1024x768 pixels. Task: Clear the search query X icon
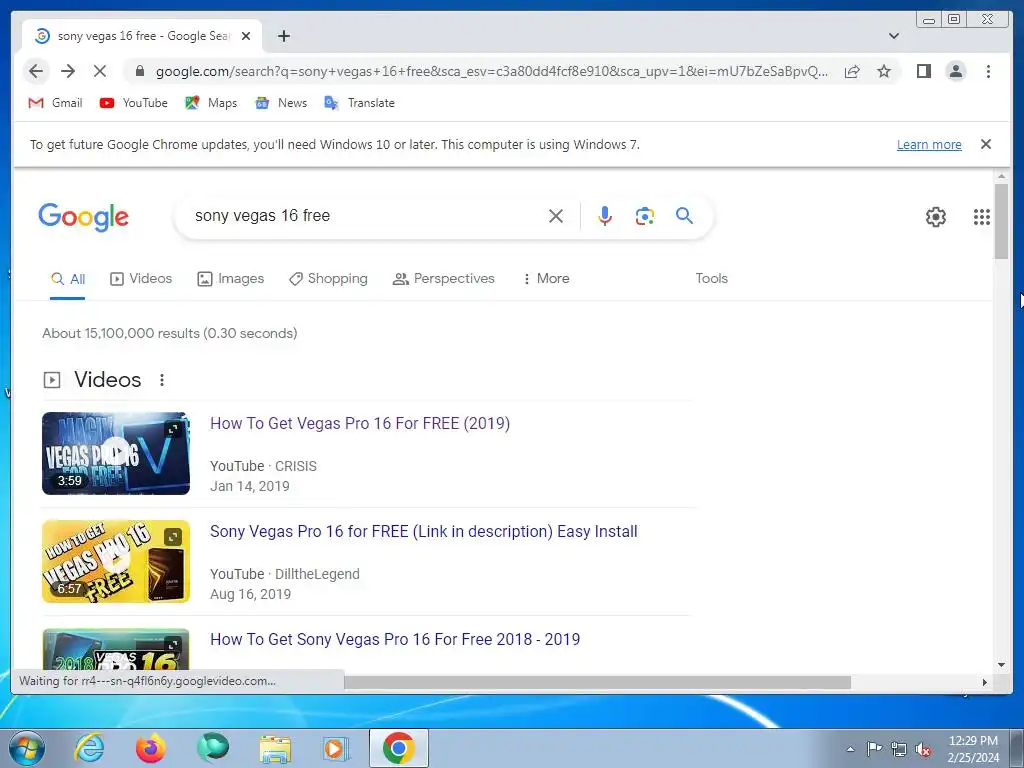(556, 216)
